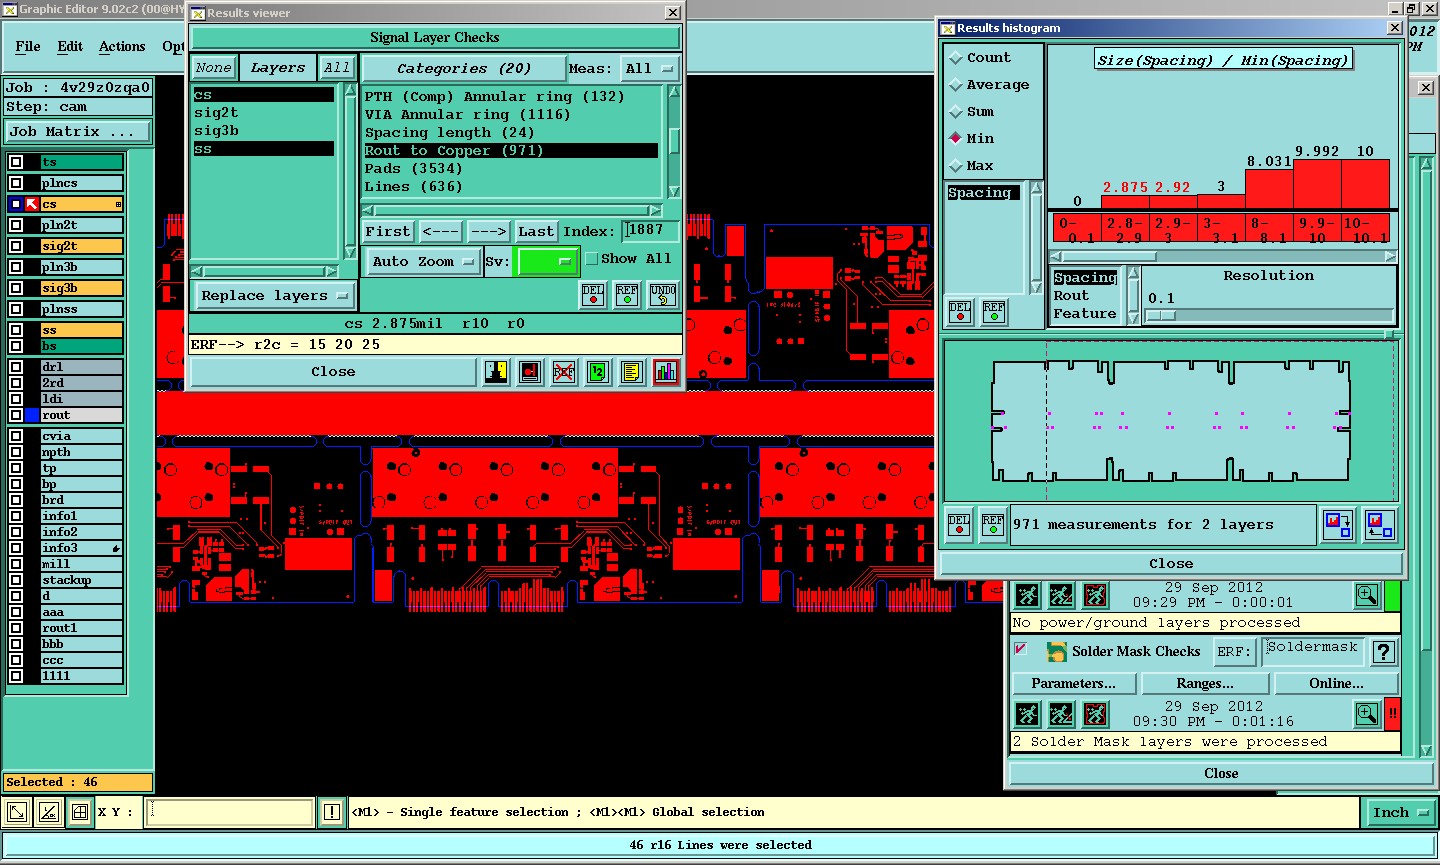Click the Index input field showing 1887
Viewport: 1440px width, 865px height.
[x=650, y=230]
